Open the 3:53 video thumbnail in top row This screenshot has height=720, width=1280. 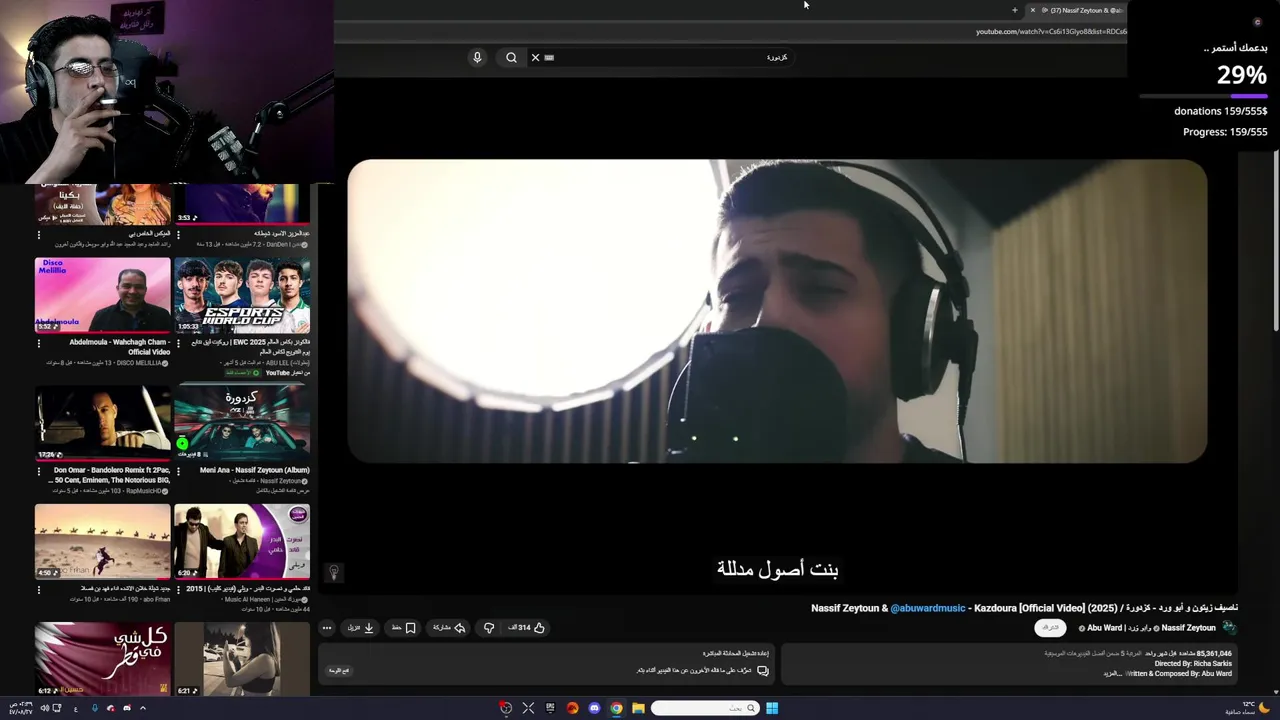(242, 204)
